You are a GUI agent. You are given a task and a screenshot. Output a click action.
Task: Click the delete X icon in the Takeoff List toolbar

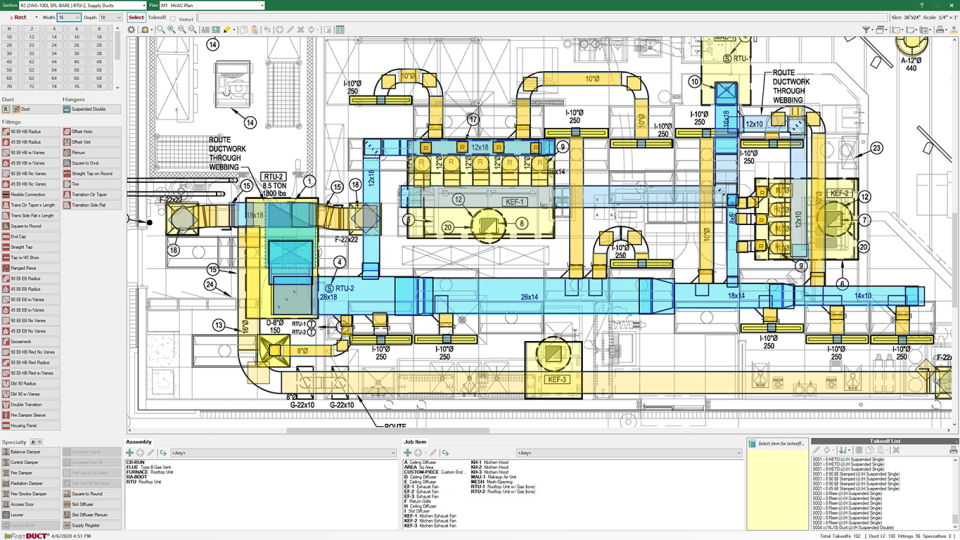(896, 450)
